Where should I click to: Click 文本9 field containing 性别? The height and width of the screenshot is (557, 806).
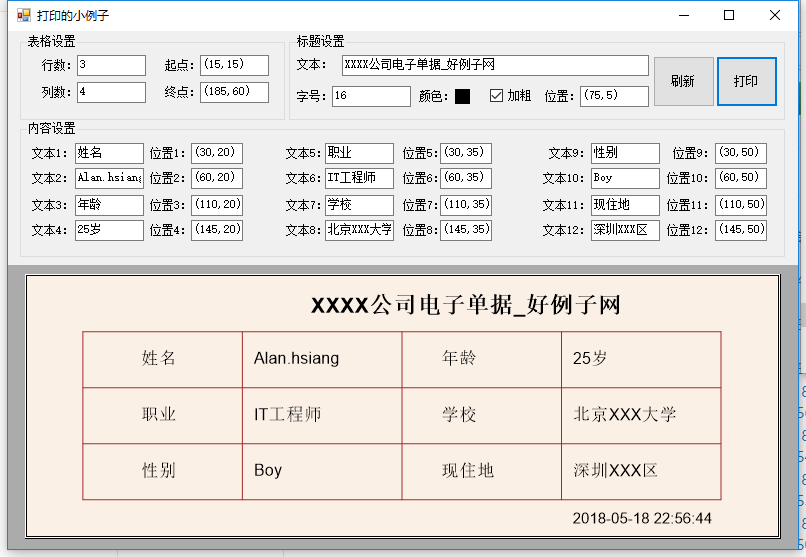pos(625,153)
